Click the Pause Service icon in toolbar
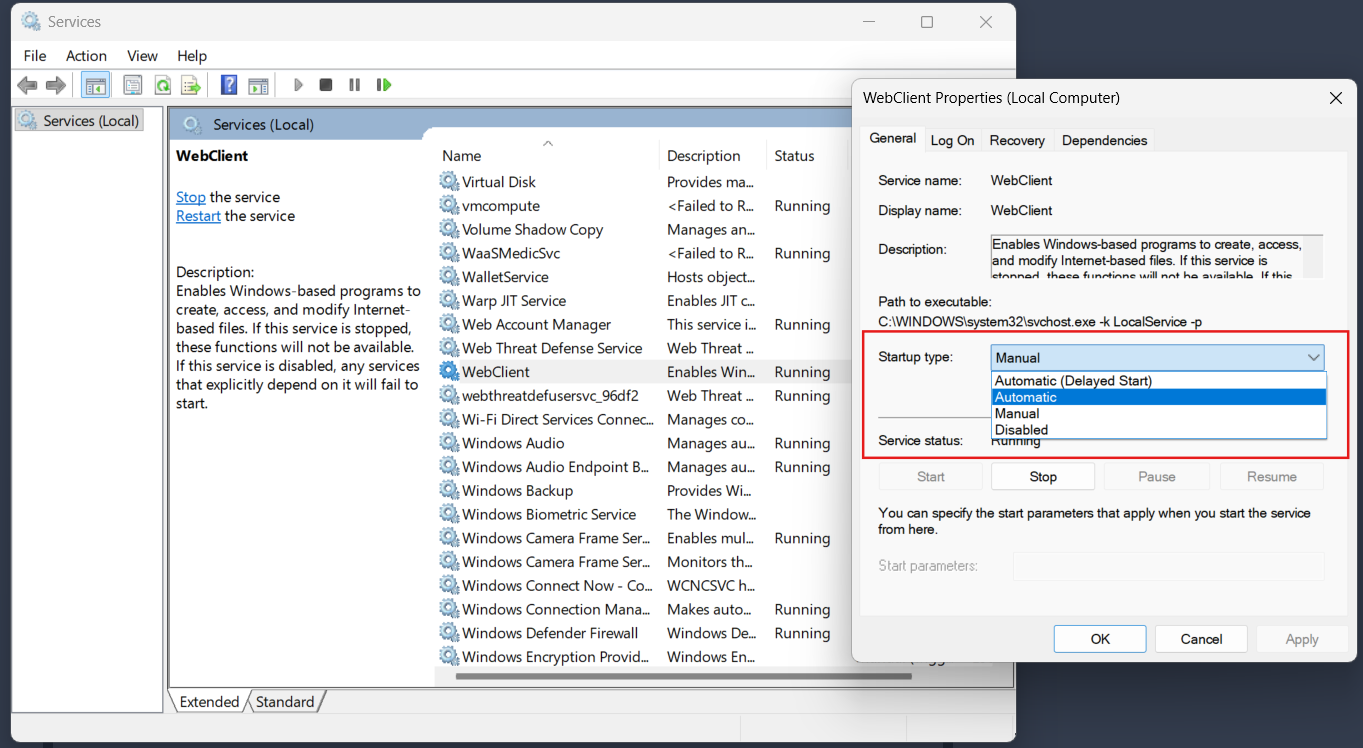Screen dimensions: 1363x748 click(x=354, y=86)
